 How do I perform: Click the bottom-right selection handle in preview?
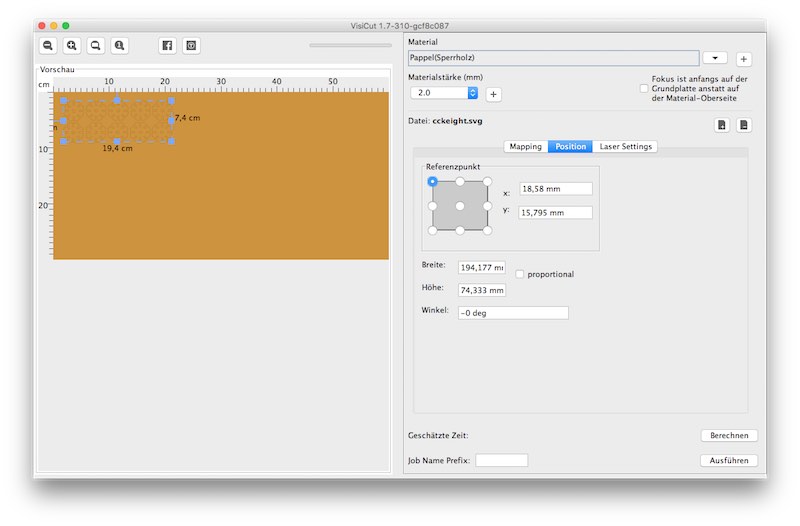171,141
